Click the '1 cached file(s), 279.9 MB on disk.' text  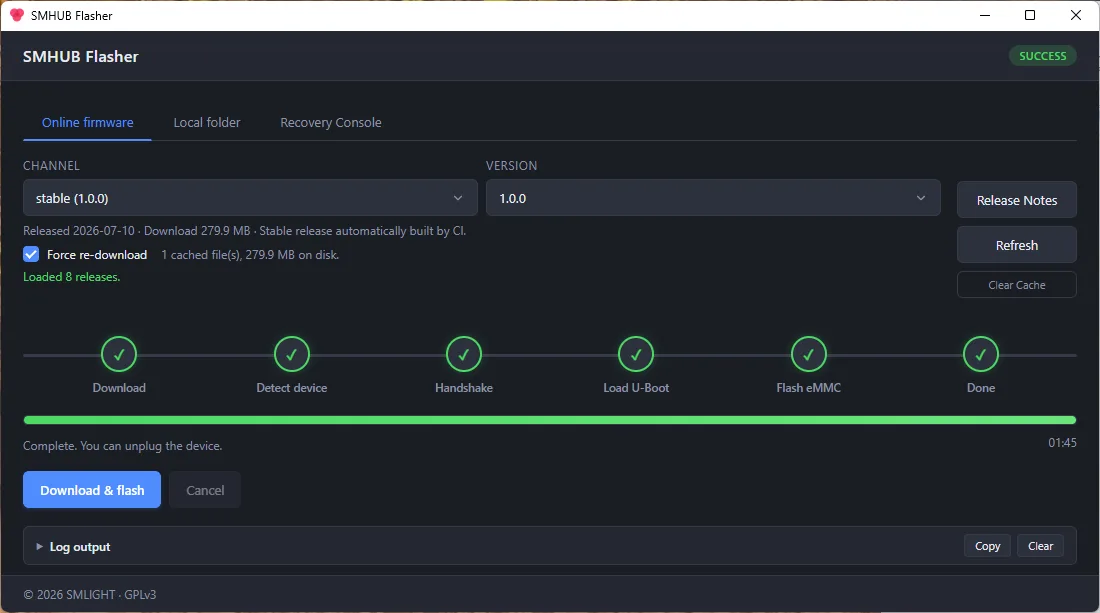250,255
